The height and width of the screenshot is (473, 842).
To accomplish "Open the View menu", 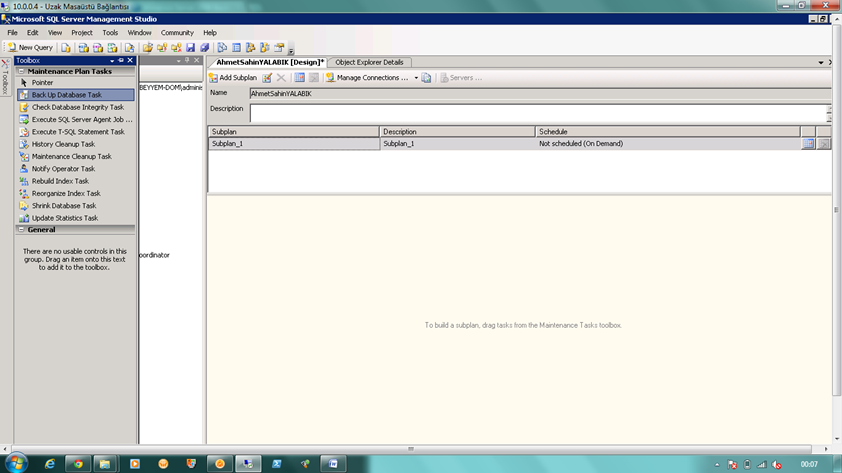I will point(55,33).
